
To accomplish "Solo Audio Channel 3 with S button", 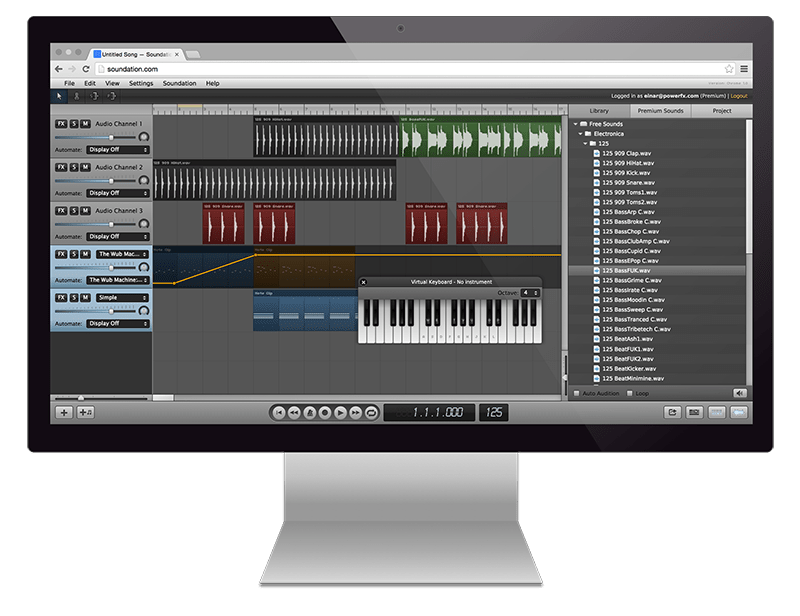I will click(x=73, y=210).
